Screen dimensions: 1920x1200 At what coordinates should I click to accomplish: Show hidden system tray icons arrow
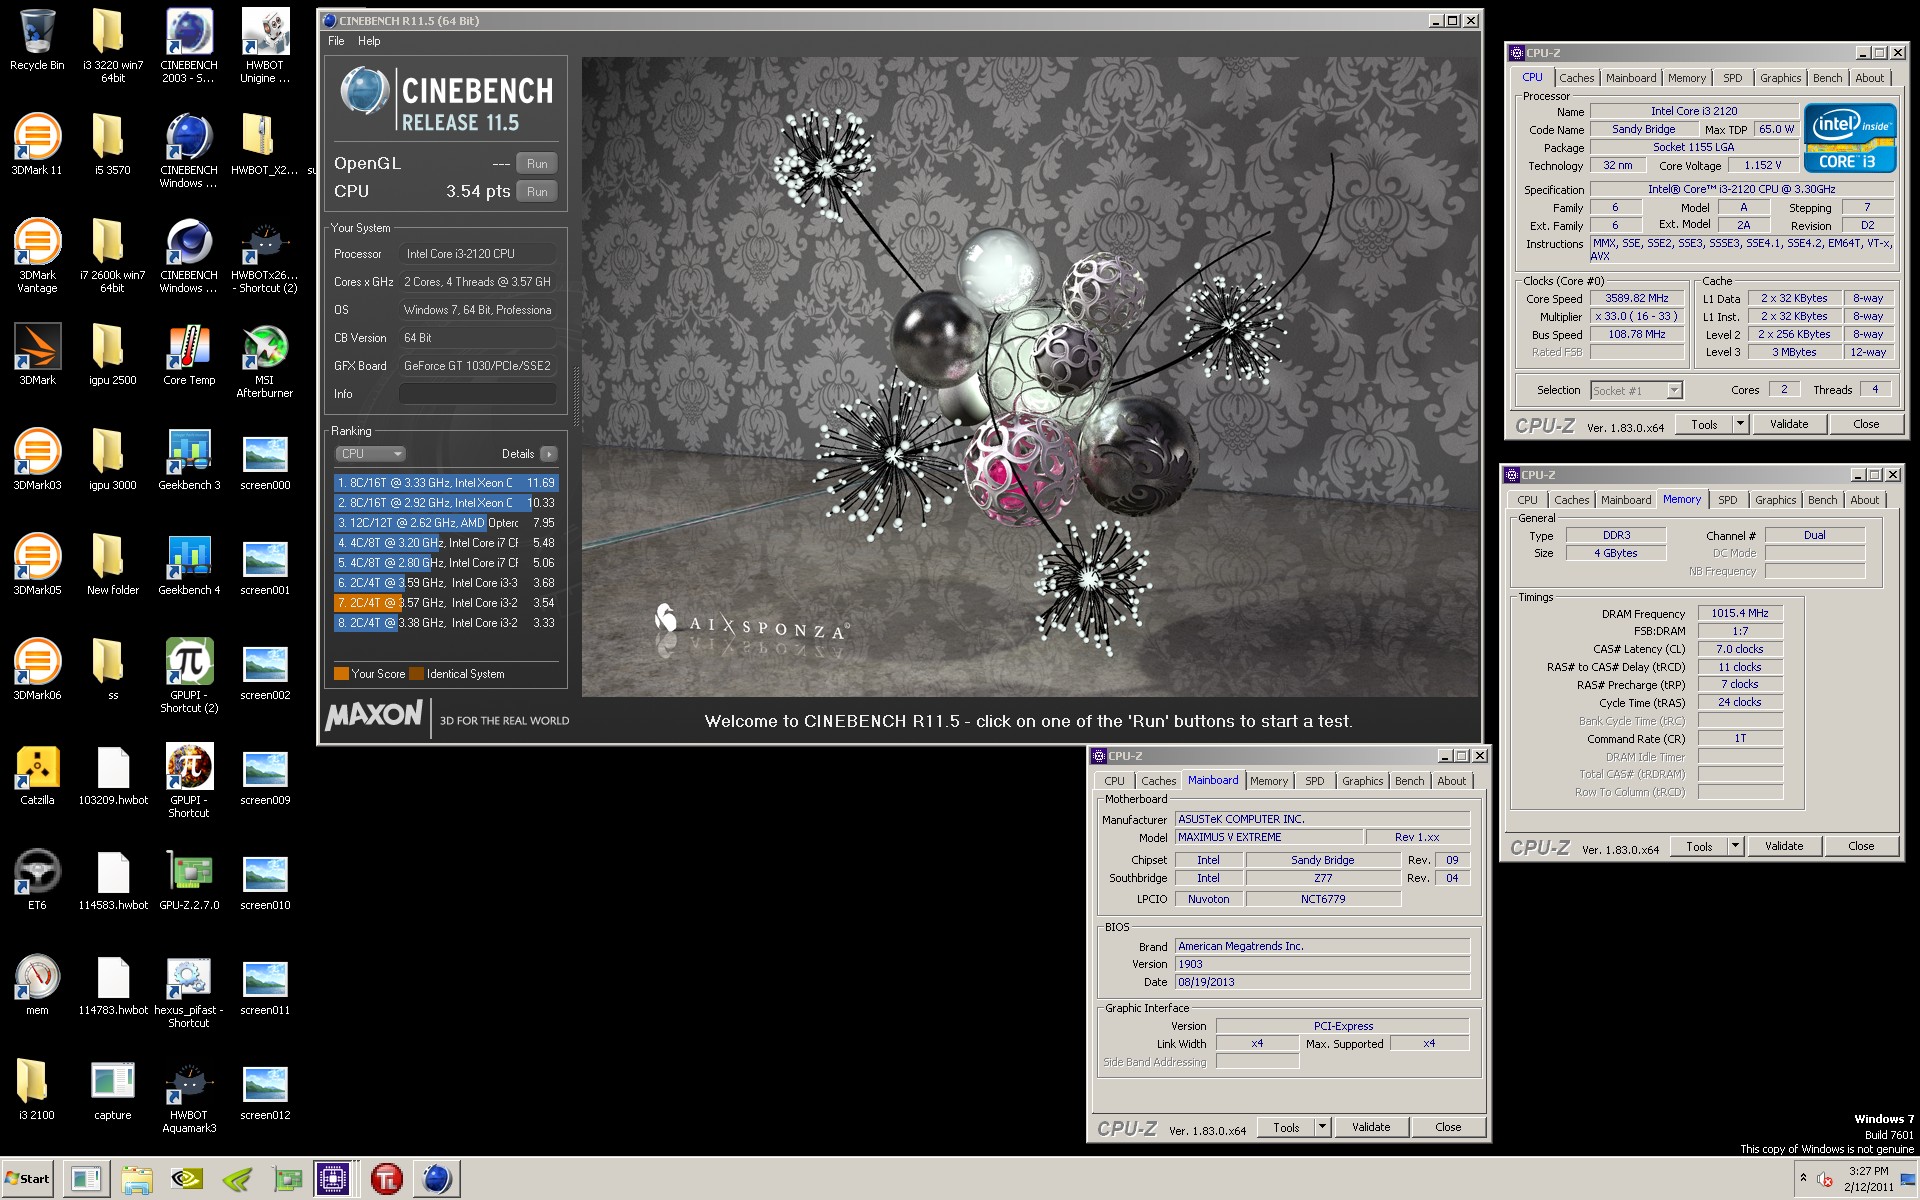[x=1803, y=1178]
